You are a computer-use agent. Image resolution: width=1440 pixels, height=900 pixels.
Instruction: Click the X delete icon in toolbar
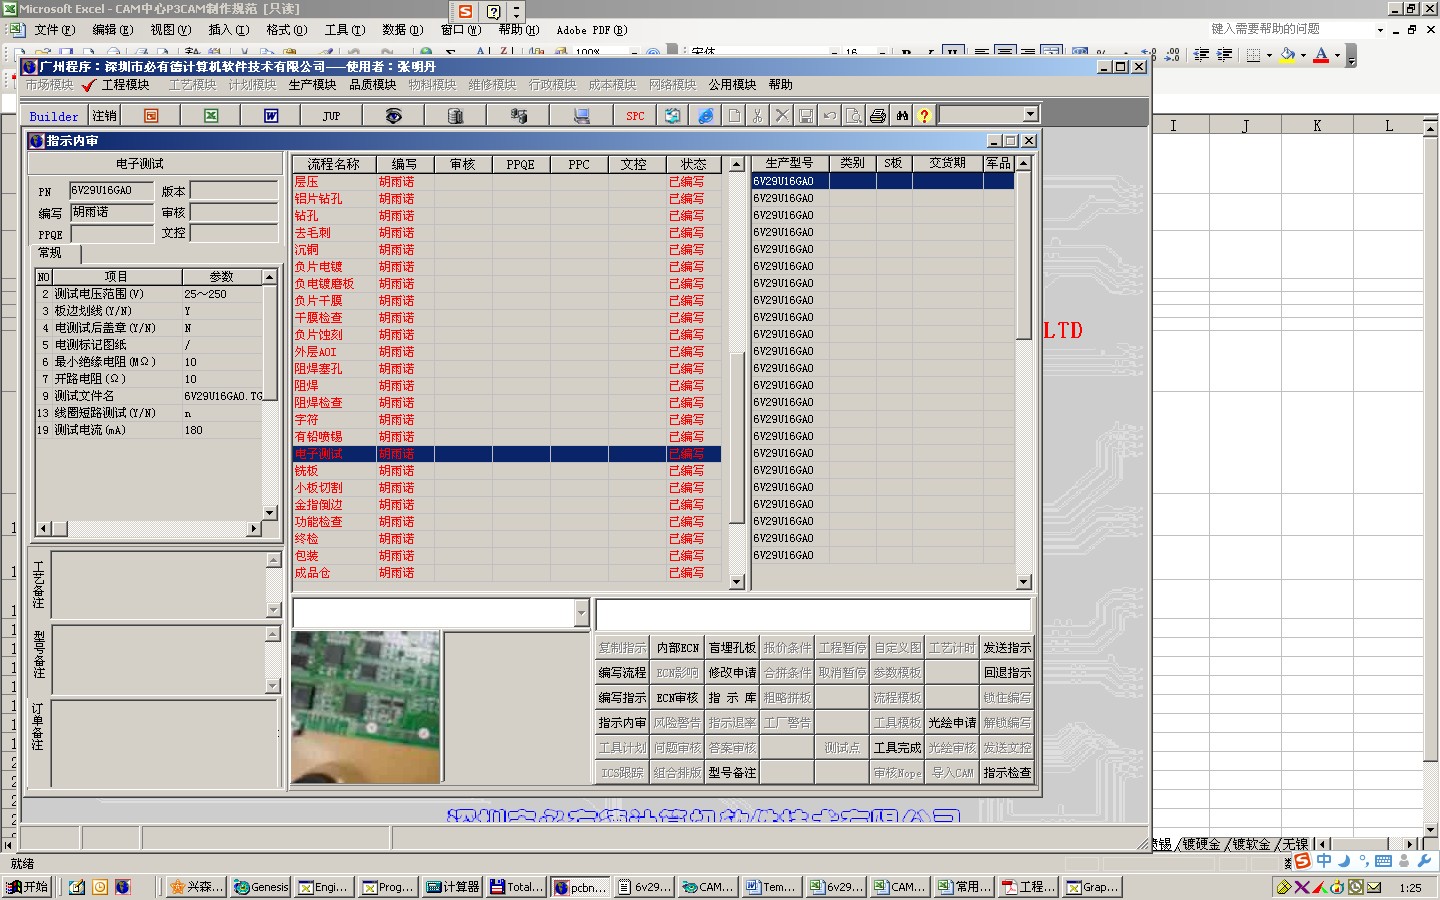(782, 116)
